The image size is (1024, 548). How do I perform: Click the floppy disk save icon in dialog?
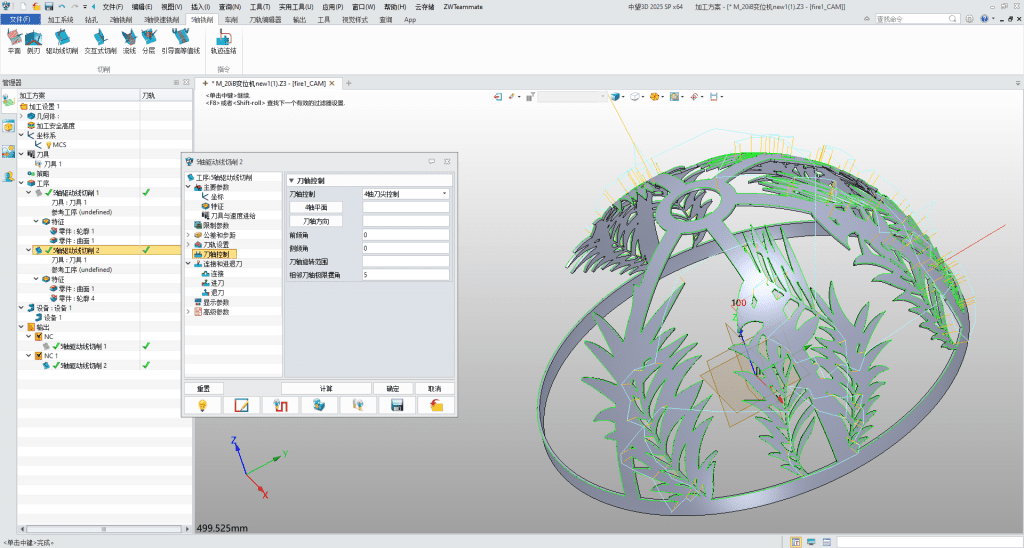click(x=397, y=405)
